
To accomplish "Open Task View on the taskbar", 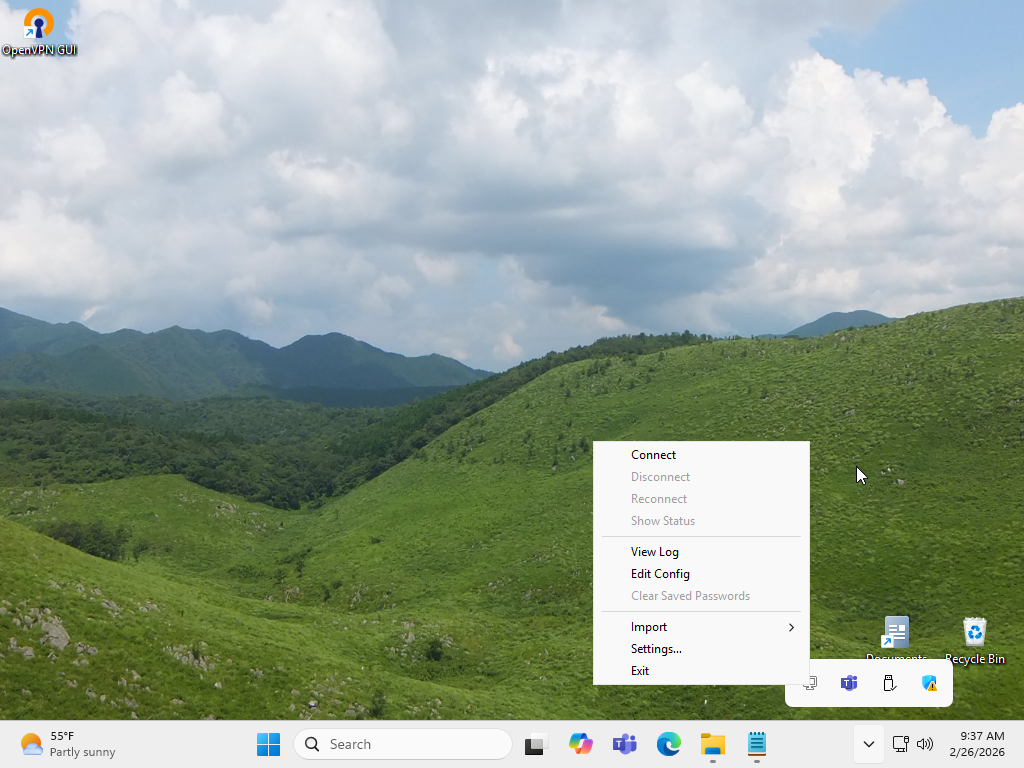I will click(x=536, y=744).
